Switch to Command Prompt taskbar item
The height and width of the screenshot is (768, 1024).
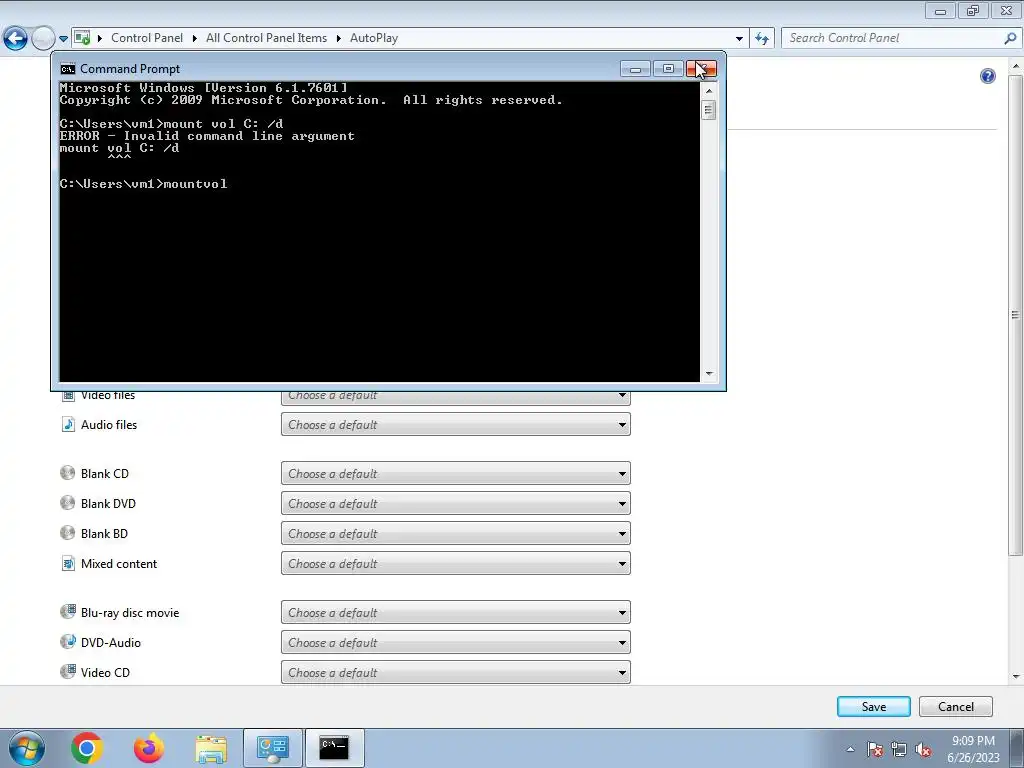click(334, 748)
